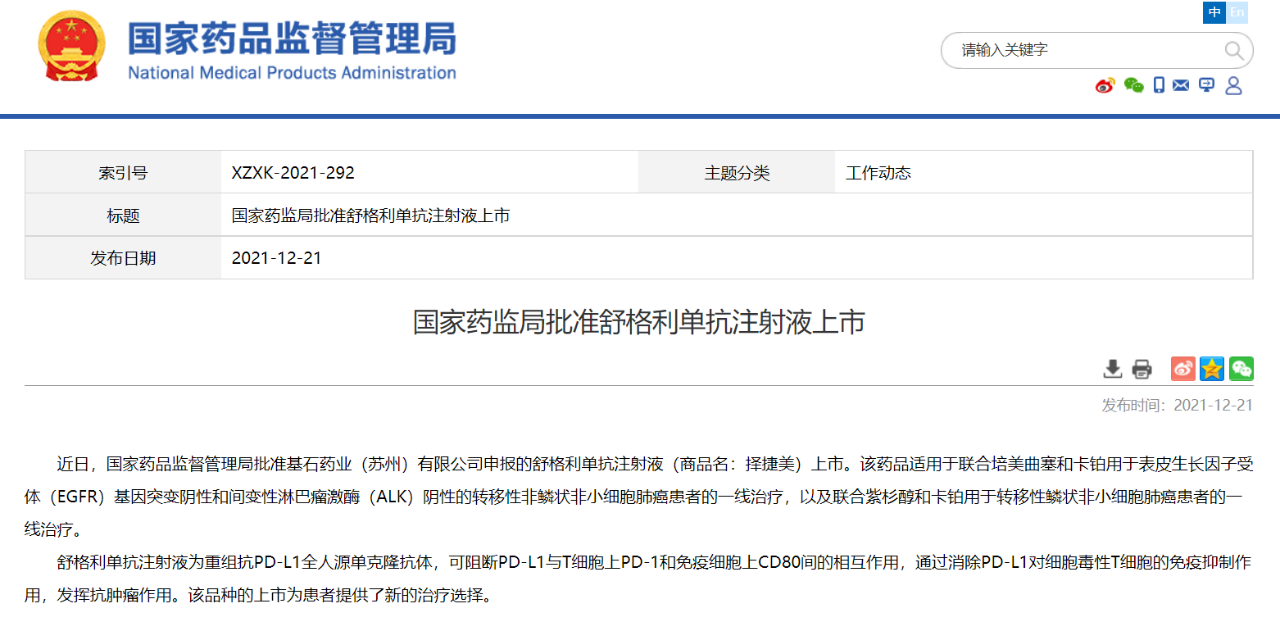
Task: Click the article headline 国家药监局批准舒格利单抗注射液上市
Action: (639, 322)
